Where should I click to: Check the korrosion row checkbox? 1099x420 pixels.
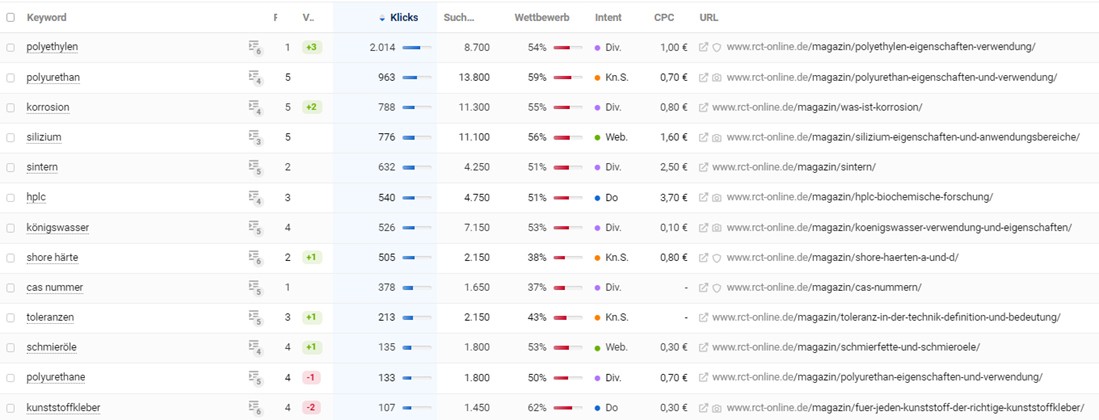(x=10, y=107)
